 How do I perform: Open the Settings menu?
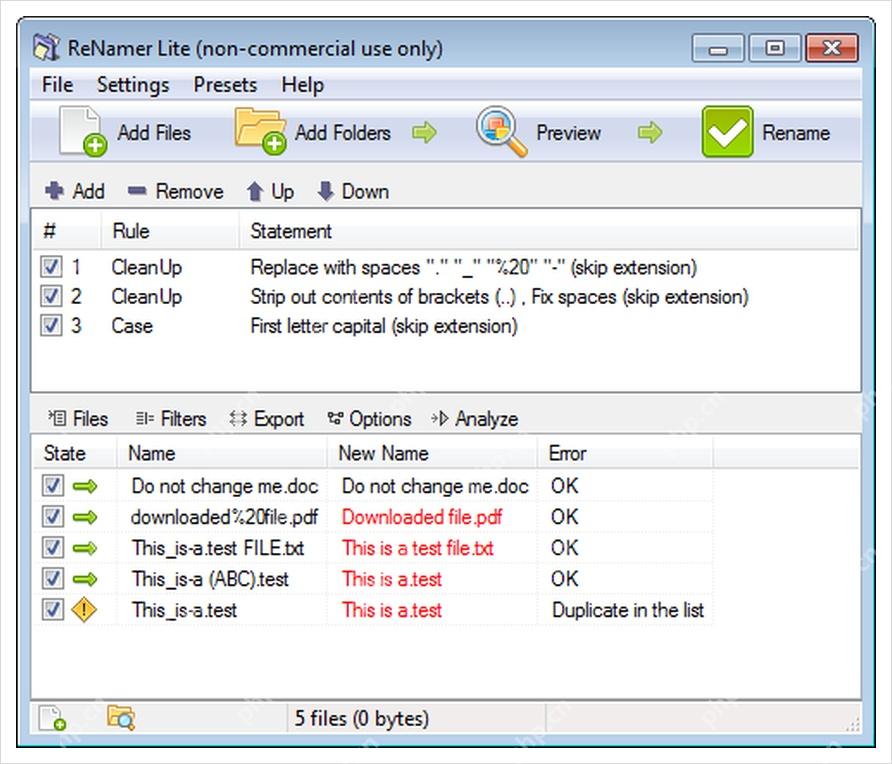tap(133, 85)
